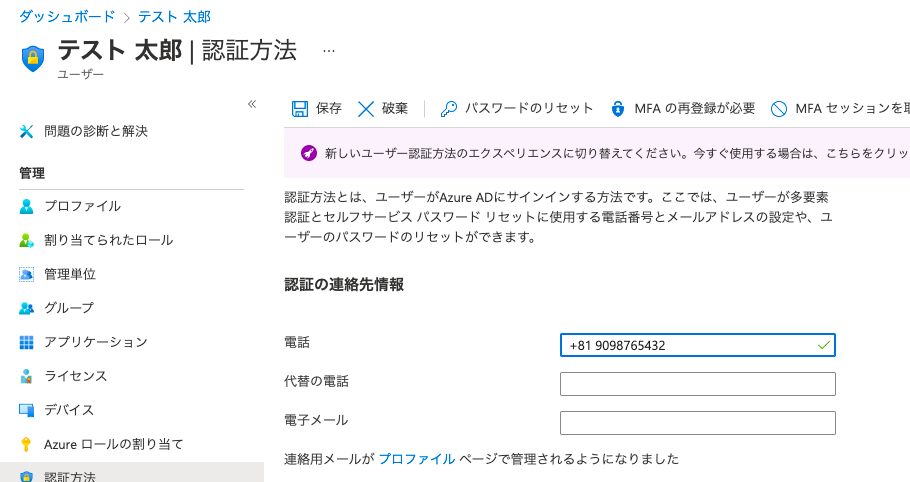Click the revoke MFA sessions icon
Image resolution: width=910 pixels, height=482 pixels.
pos(779,108)
